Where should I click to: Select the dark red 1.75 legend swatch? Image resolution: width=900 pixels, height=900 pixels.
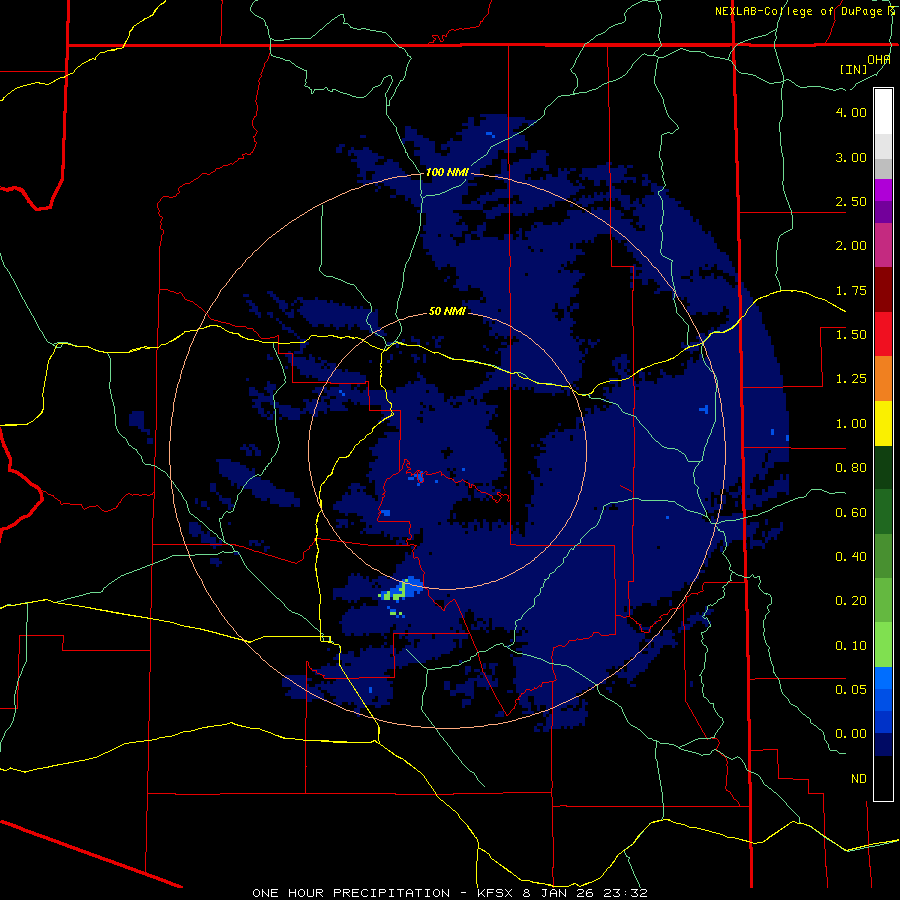tap(883, 290)
